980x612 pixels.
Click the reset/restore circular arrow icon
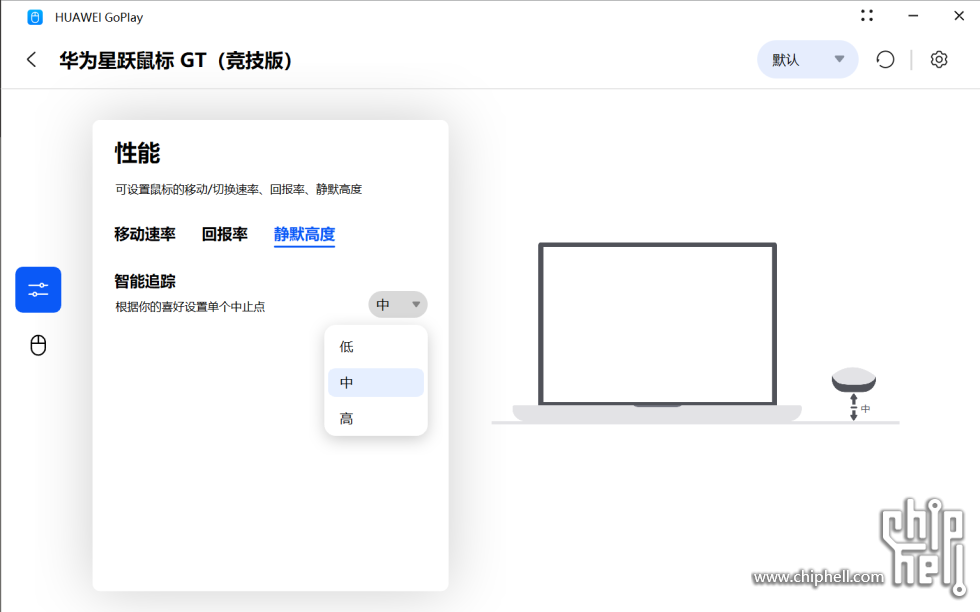tap(885, 60)
